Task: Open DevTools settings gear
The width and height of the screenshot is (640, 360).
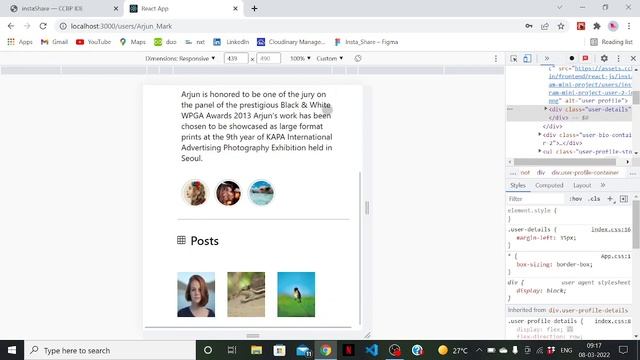Action: [x=604, y=58]
